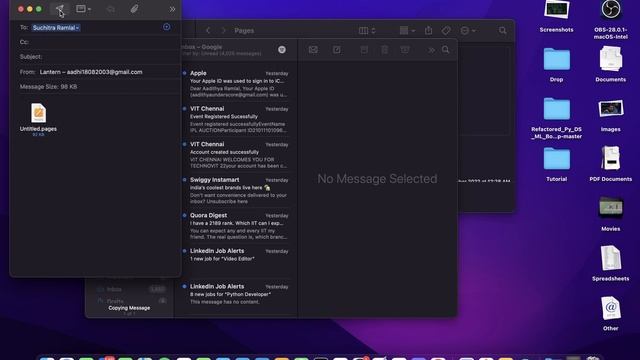Expand compose toolbar overflow chevrons

click(x=172, y=9)
